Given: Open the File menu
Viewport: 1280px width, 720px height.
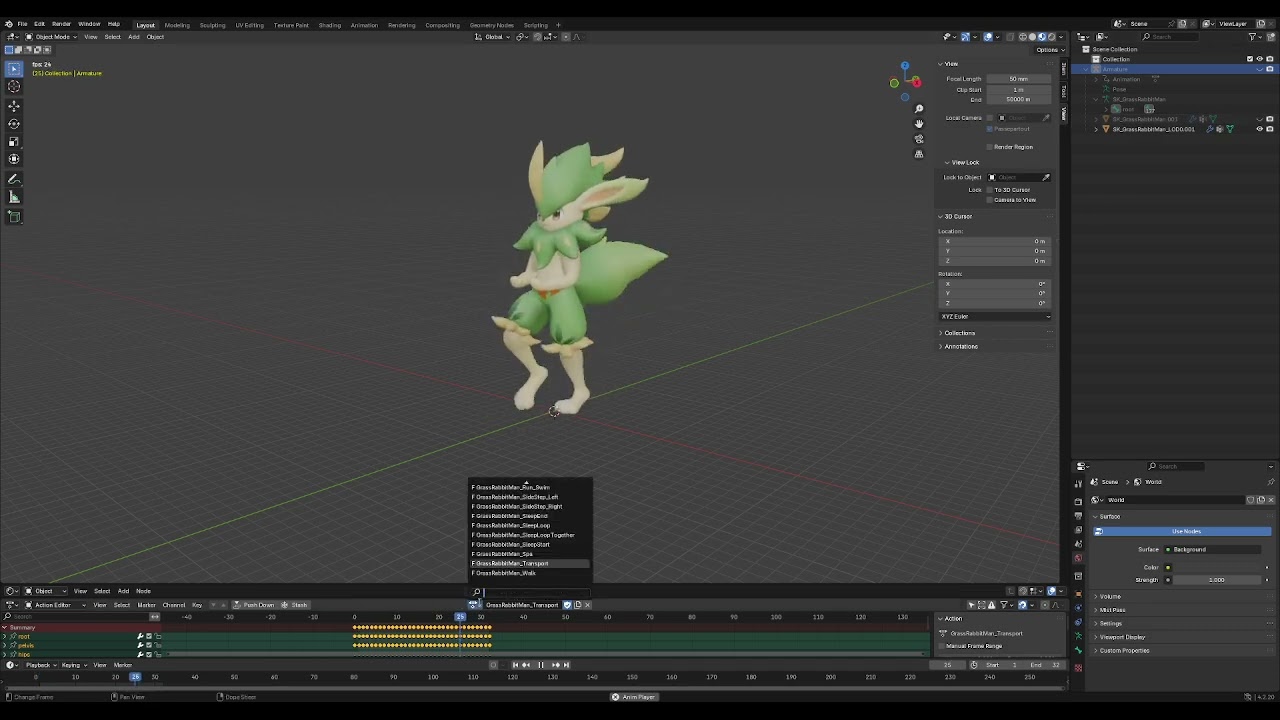Looking at the screenshot, I should (22, 24).
